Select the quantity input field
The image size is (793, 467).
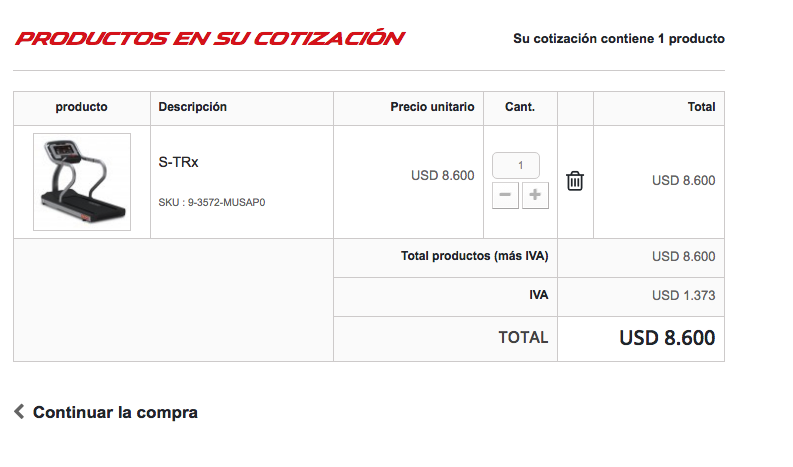(516, 165)
